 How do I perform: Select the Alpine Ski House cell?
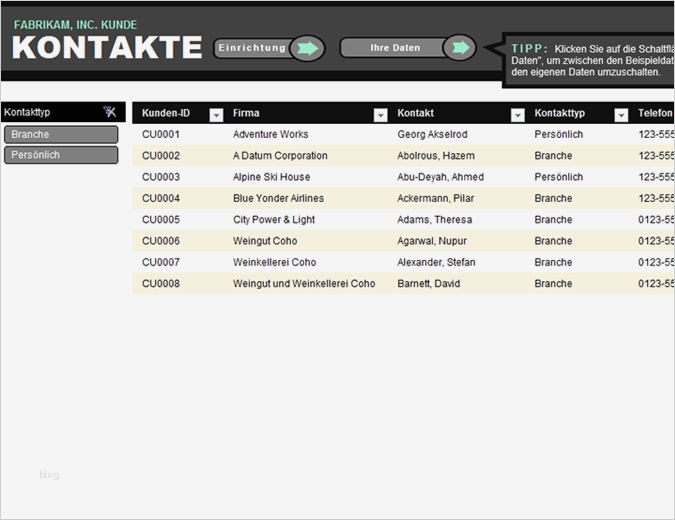(x=271, y=177)
